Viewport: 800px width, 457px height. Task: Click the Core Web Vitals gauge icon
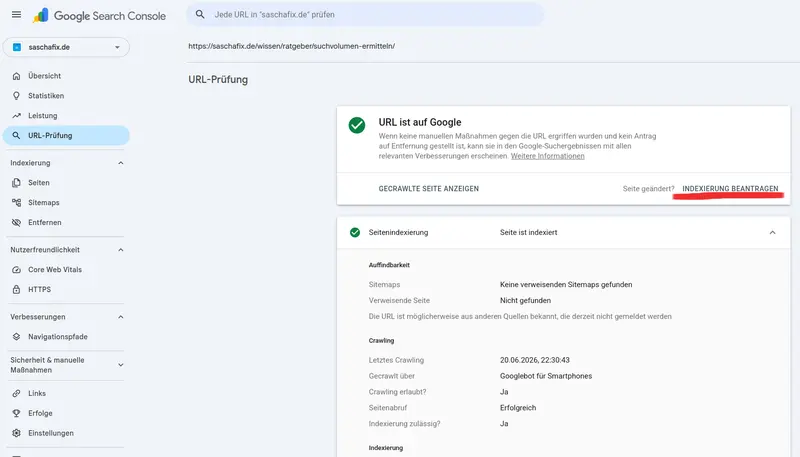[16, 270]
